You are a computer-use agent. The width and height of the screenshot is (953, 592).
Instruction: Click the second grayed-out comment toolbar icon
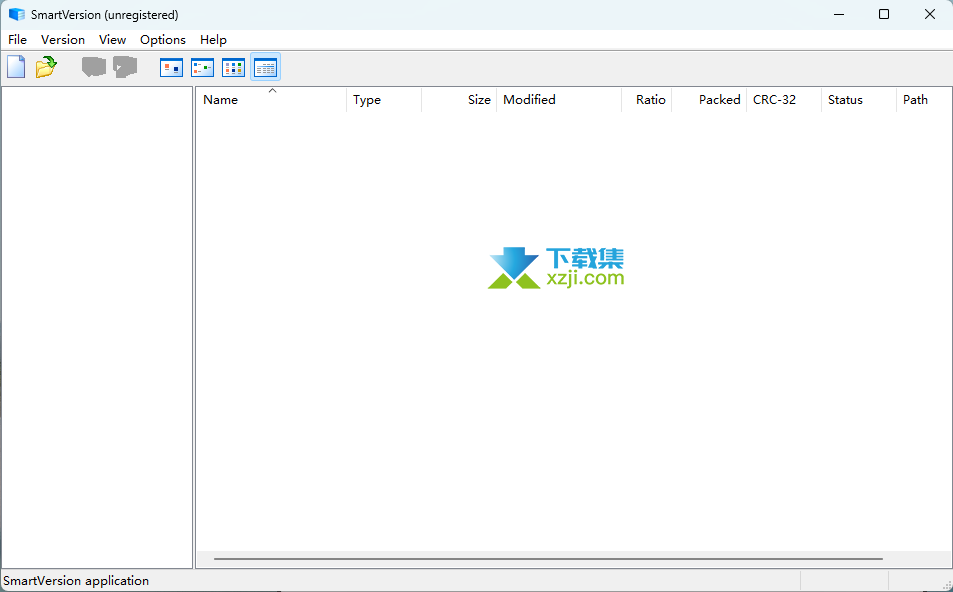click(x=125, y=67)
